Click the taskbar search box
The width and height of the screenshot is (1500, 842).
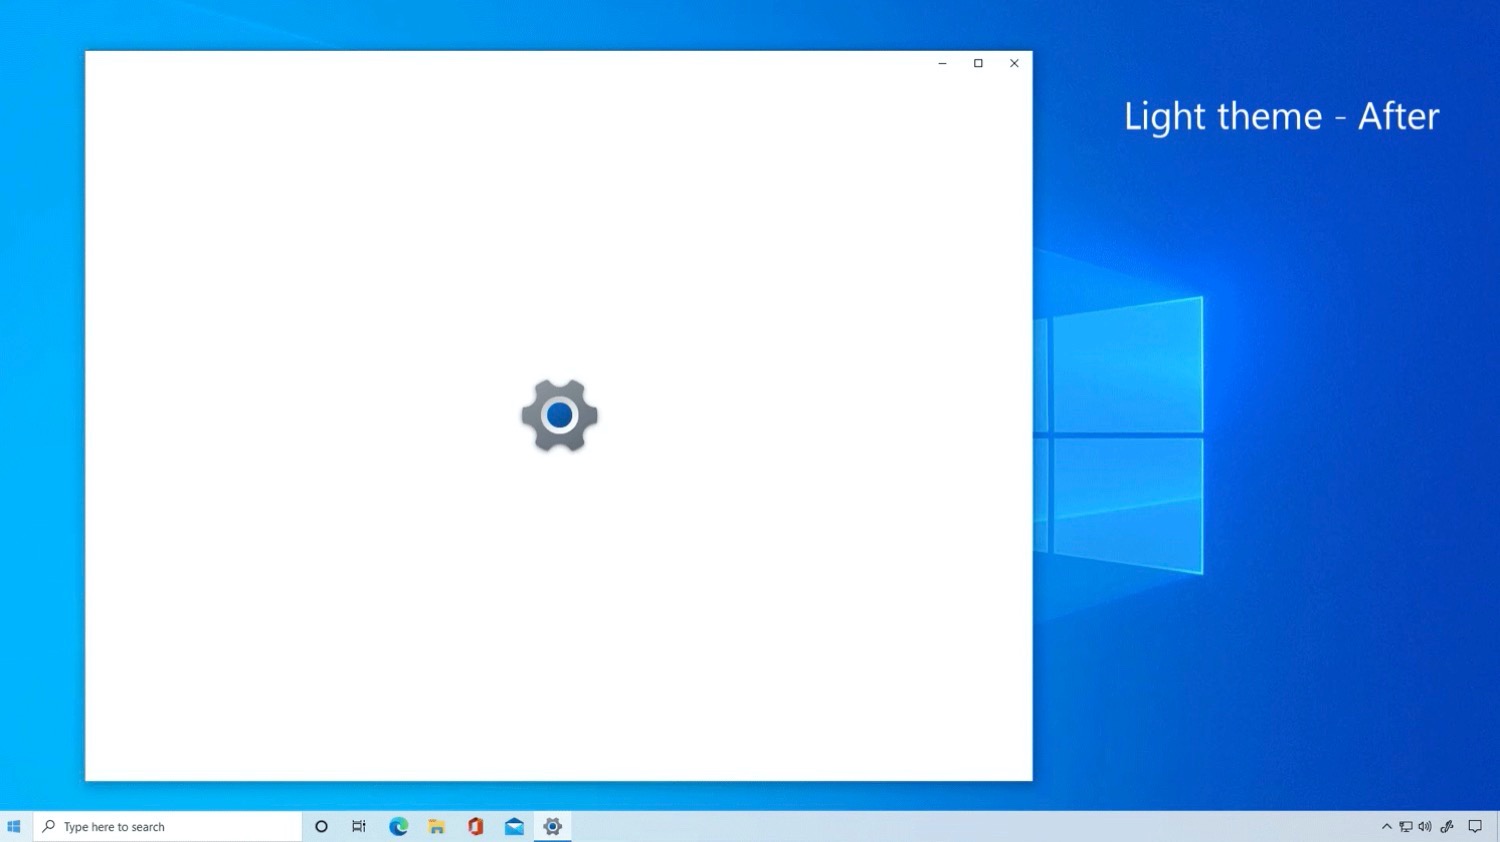[168, 827]
